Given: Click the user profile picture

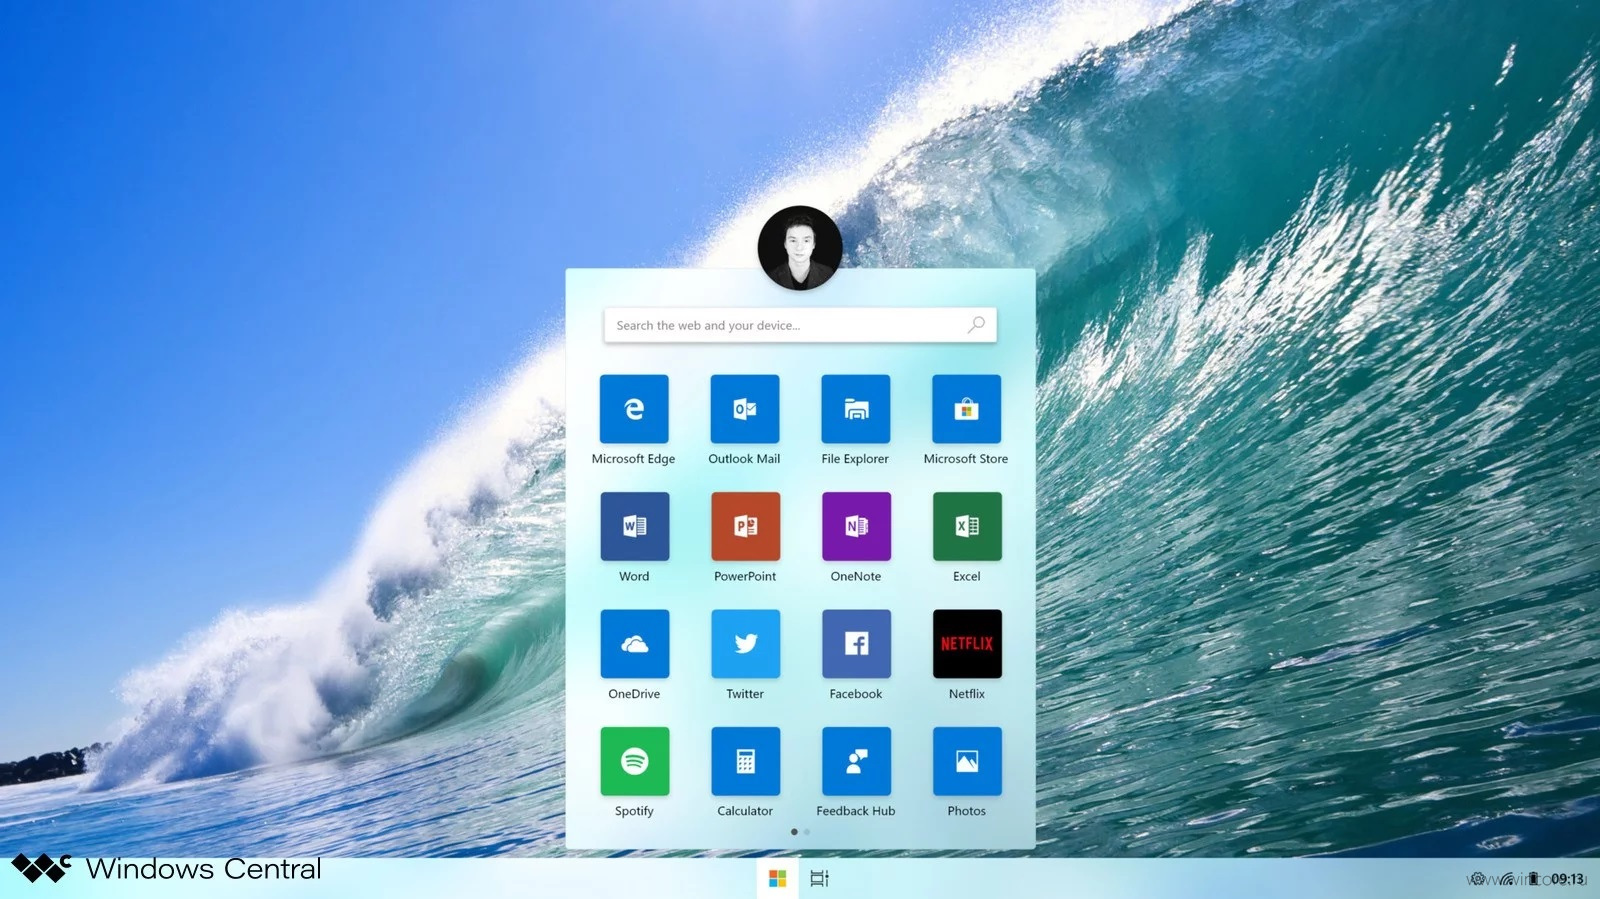Looking at the screenshot, I should click(x=800, y=248).
